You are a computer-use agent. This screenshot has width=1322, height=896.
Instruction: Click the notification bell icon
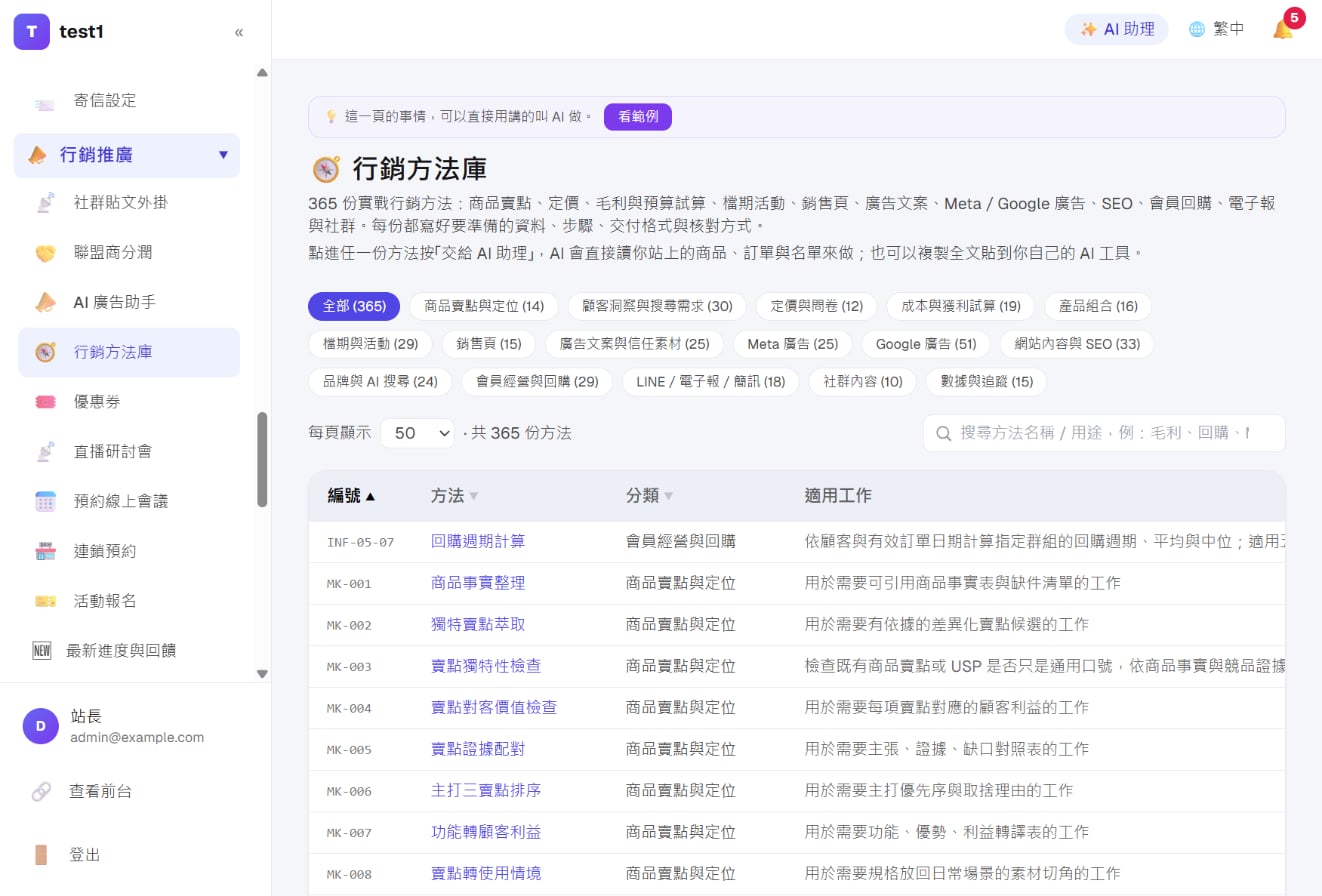tap(1283, 29)
